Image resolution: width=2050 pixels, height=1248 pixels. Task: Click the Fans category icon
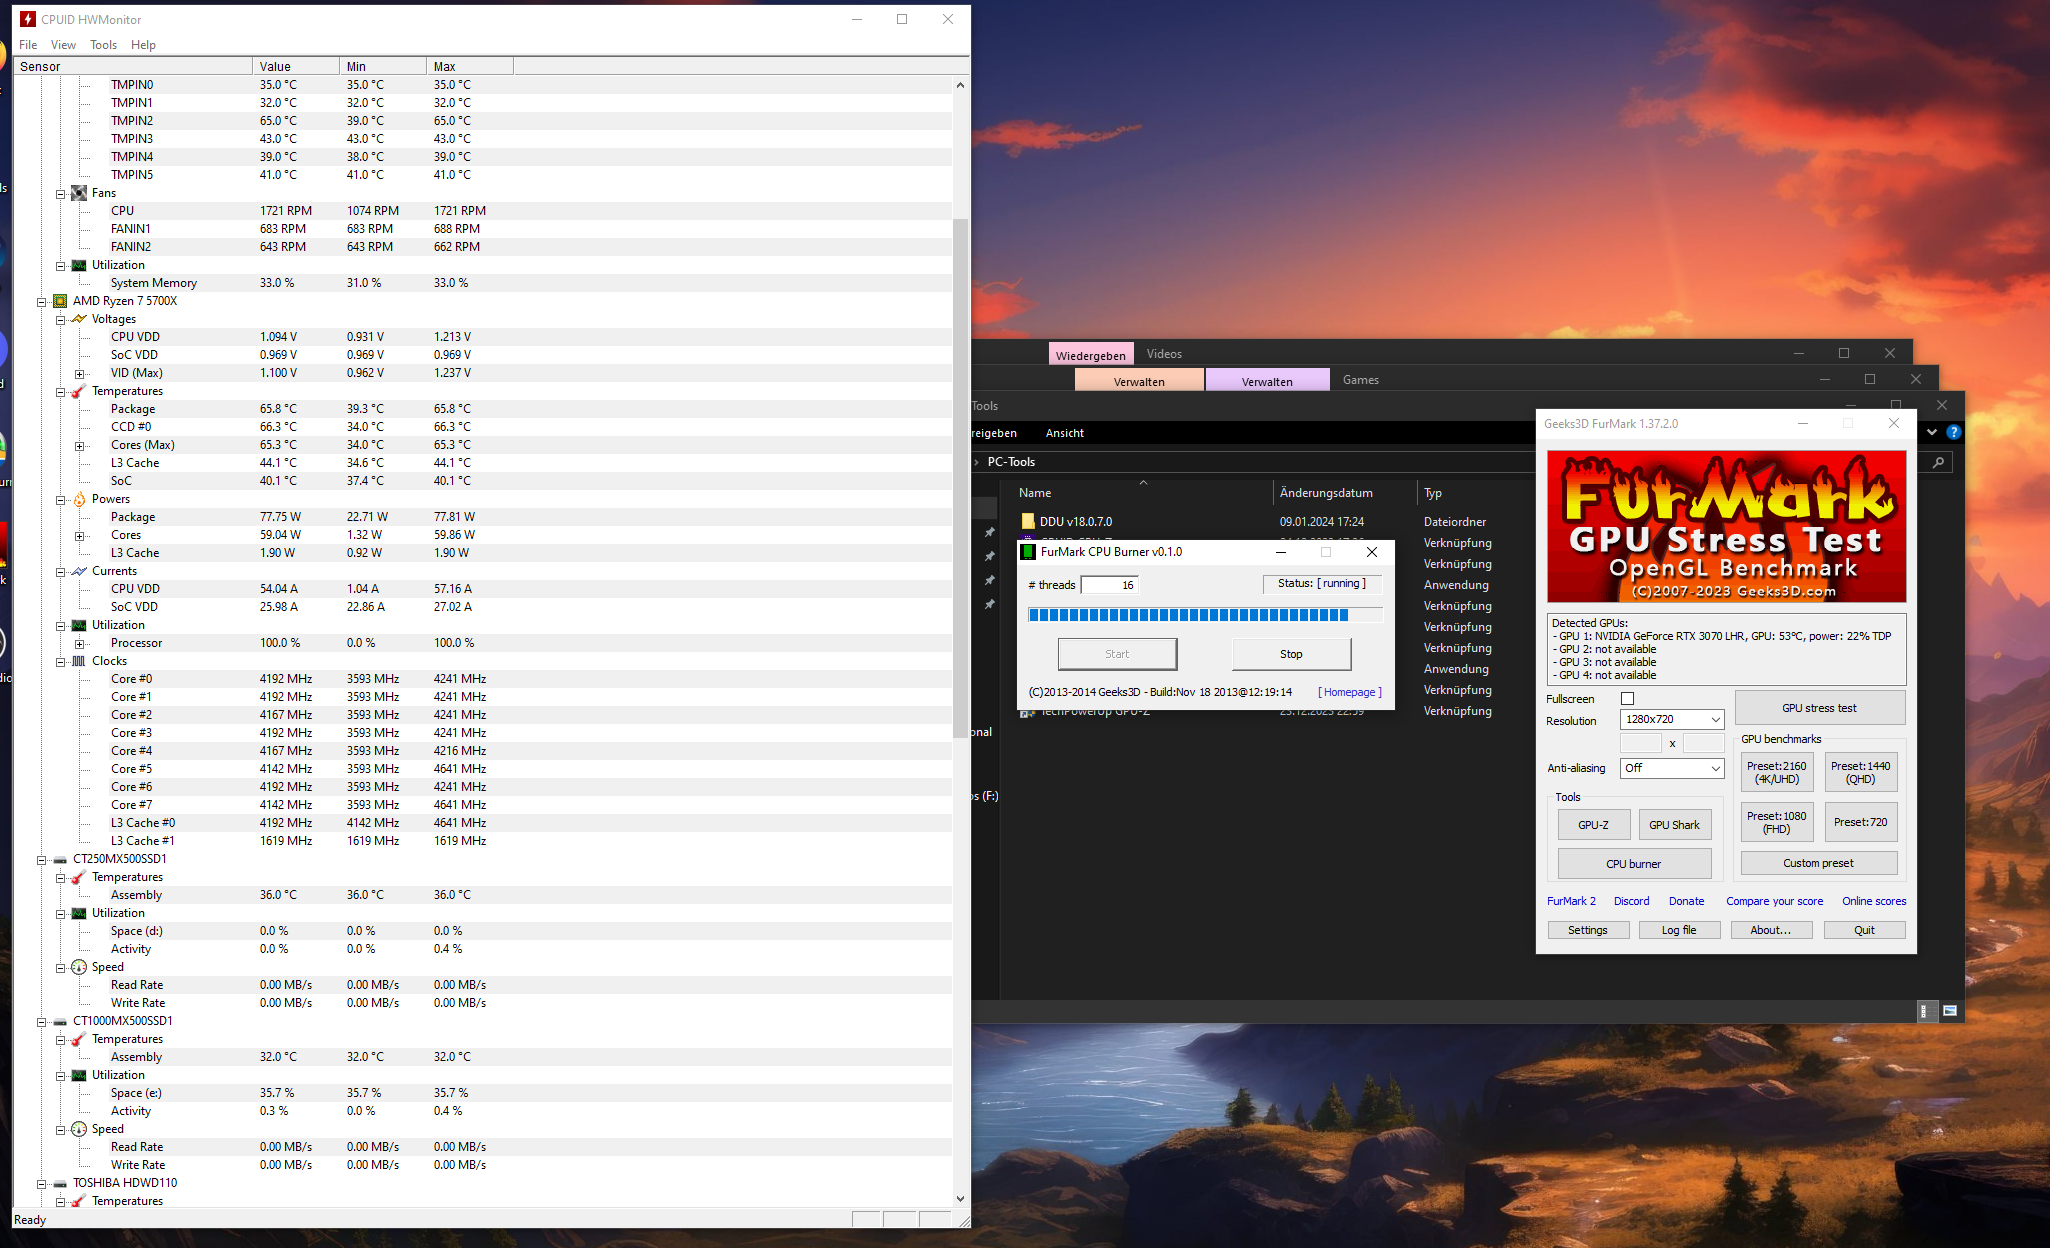(79, 193)
